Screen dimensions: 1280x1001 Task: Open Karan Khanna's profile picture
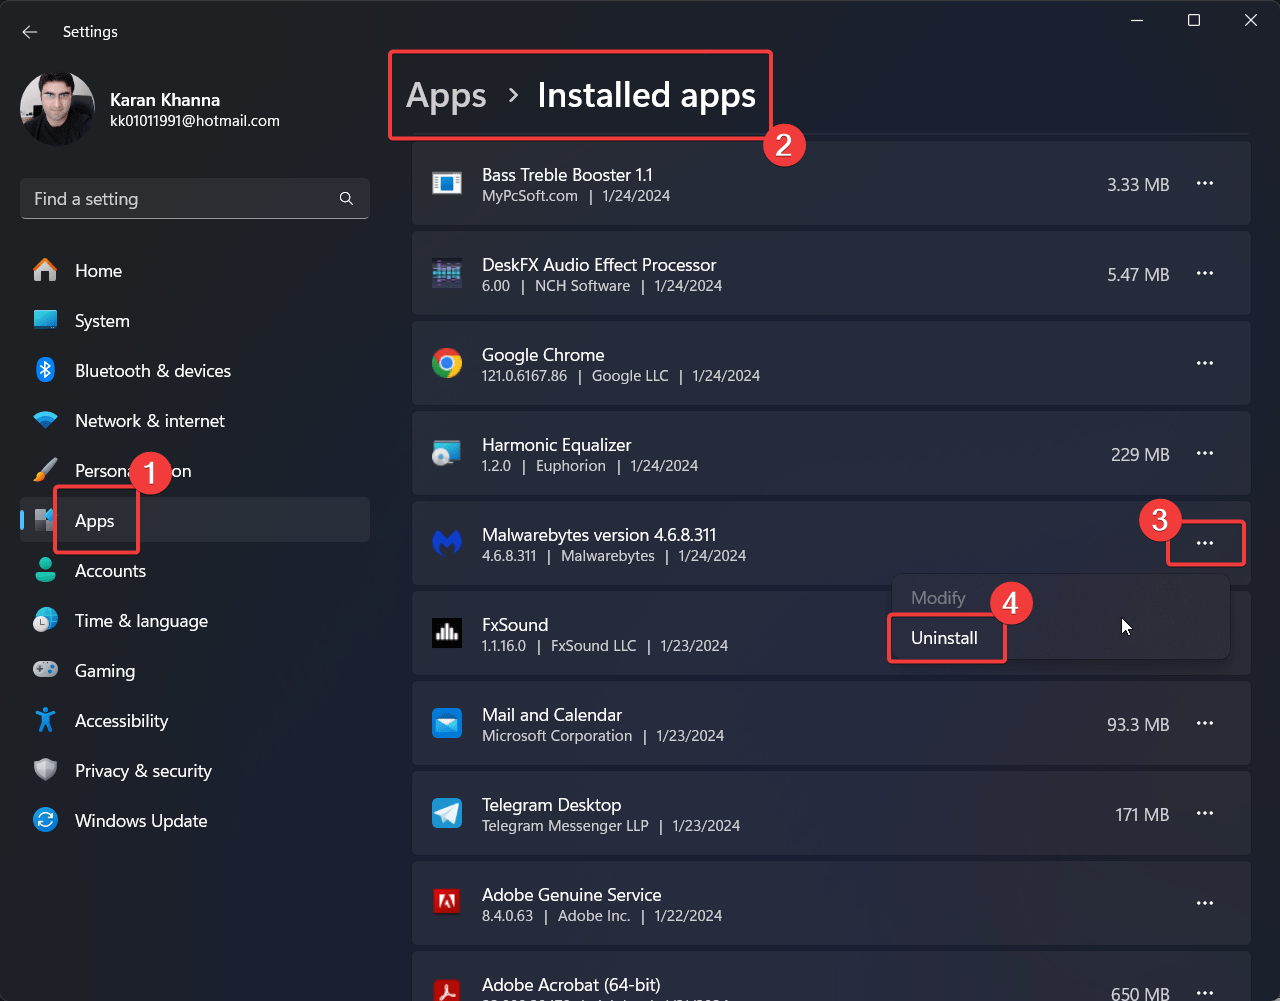tap(57, 109)
